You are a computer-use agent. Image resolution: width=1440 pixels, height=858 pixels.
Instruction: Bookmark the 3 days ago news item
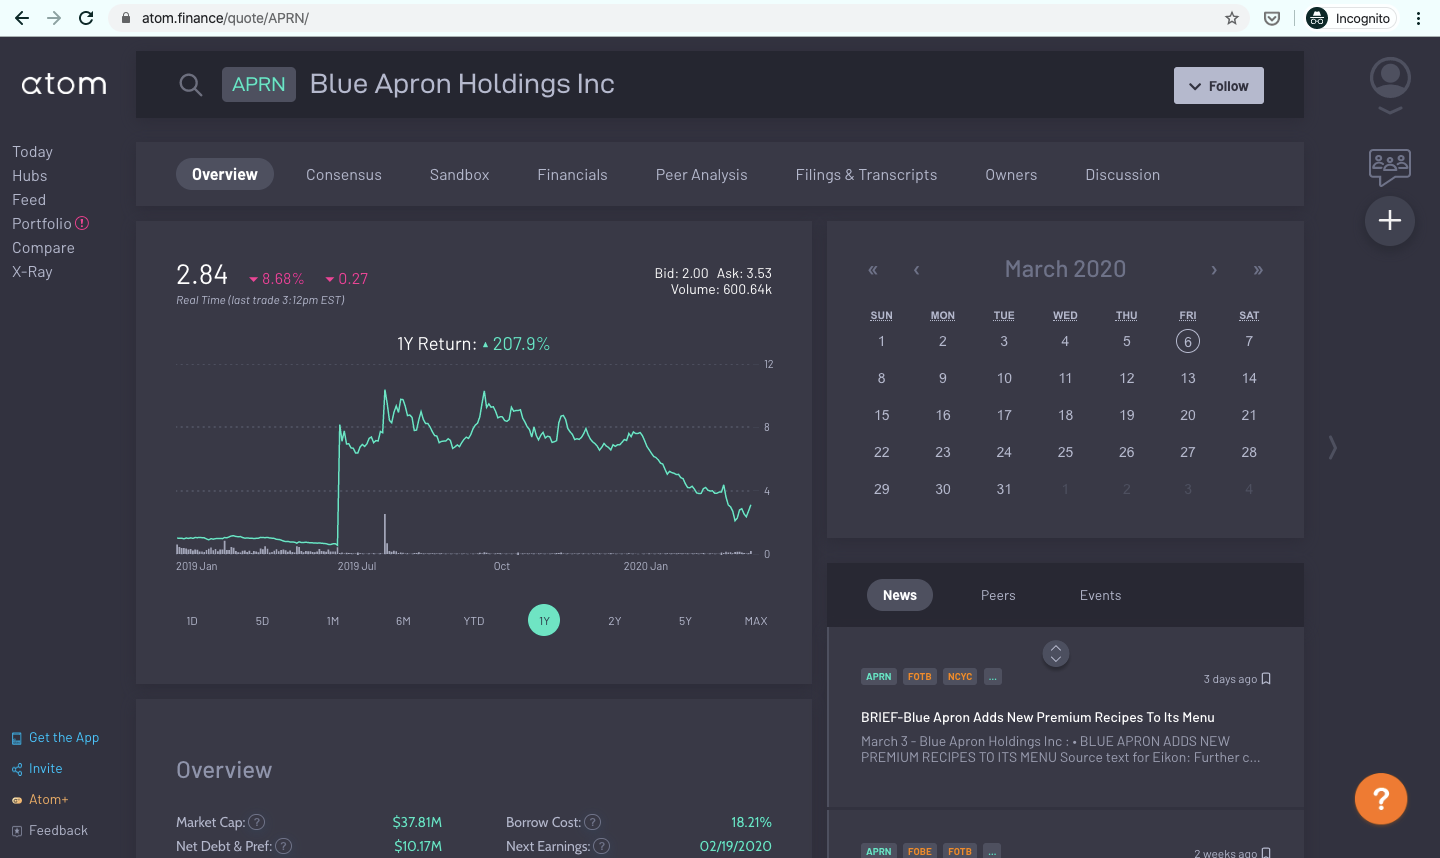click(1266, 679)
